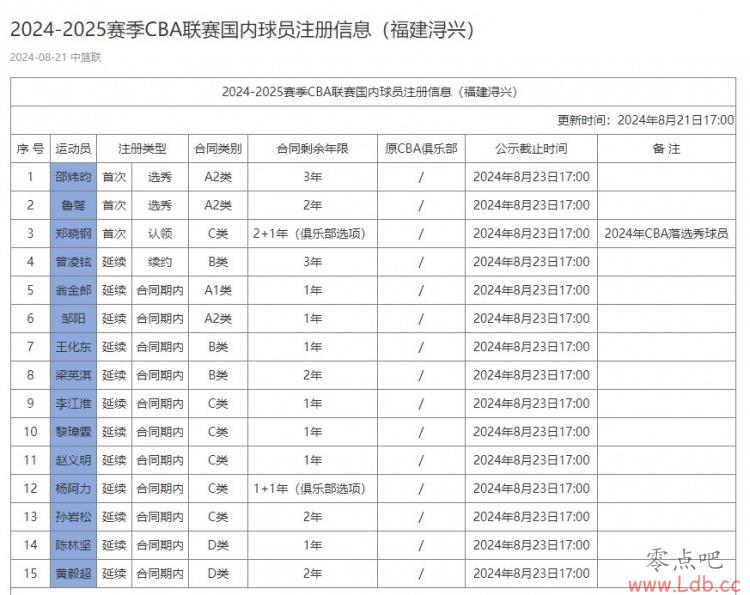
Task: Click the slash cell in 邹阳's row
Action: 421,319
